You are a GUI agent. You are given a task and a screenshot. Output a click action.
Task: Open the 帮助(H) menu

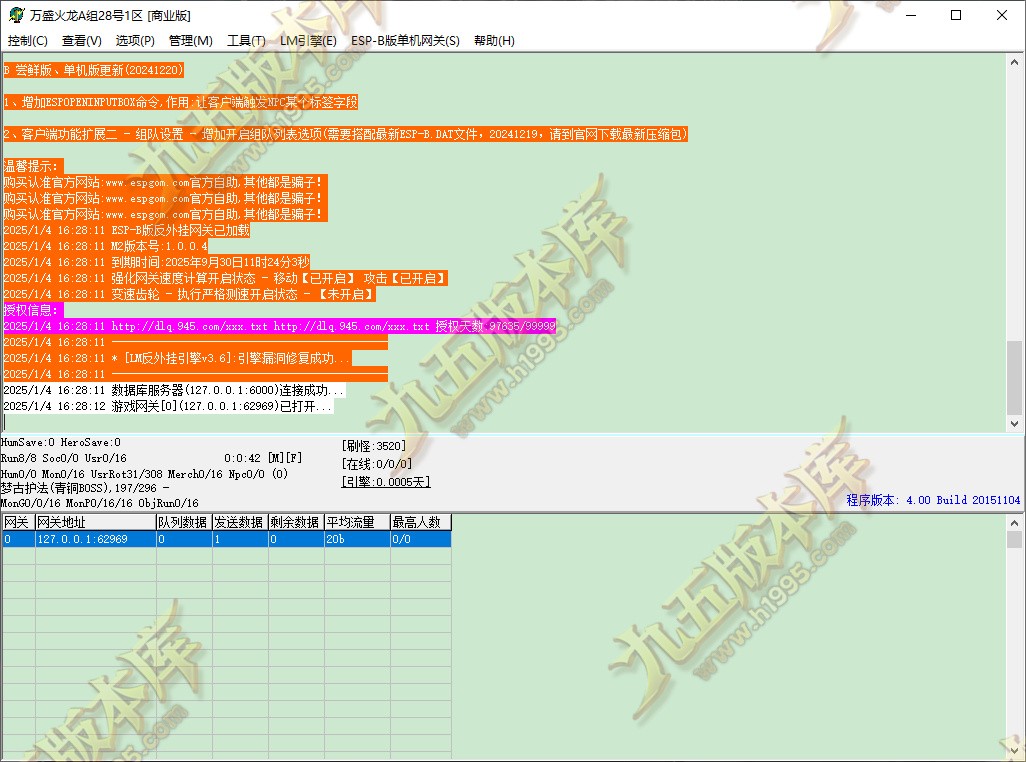(x=494, y=41)
